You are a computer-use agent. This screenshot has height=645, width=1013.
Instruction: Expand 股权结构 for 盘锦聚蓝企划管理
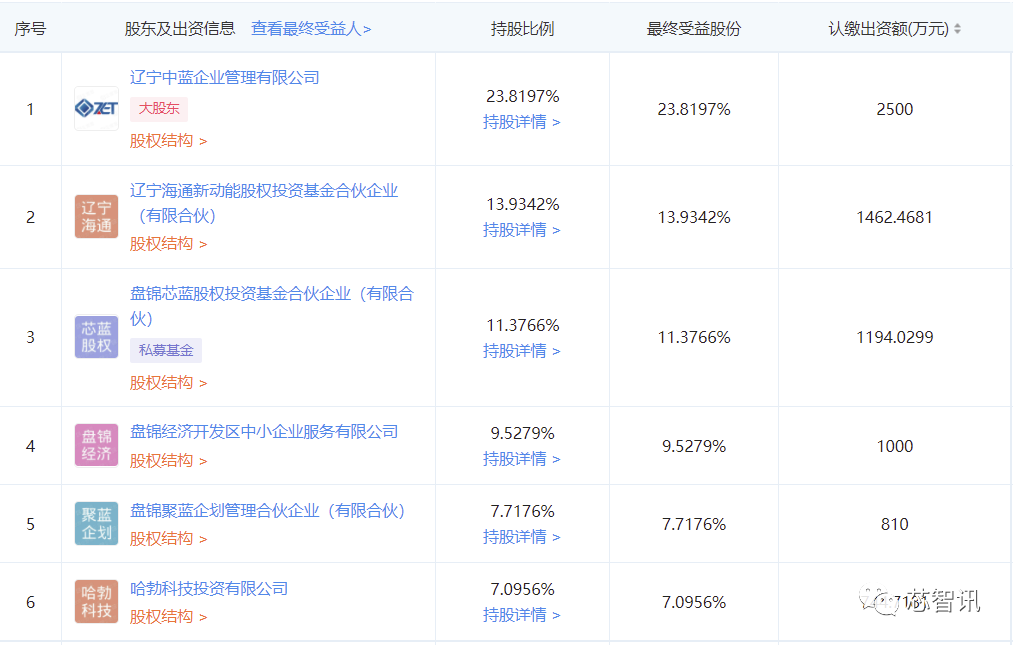coord(169,539)
